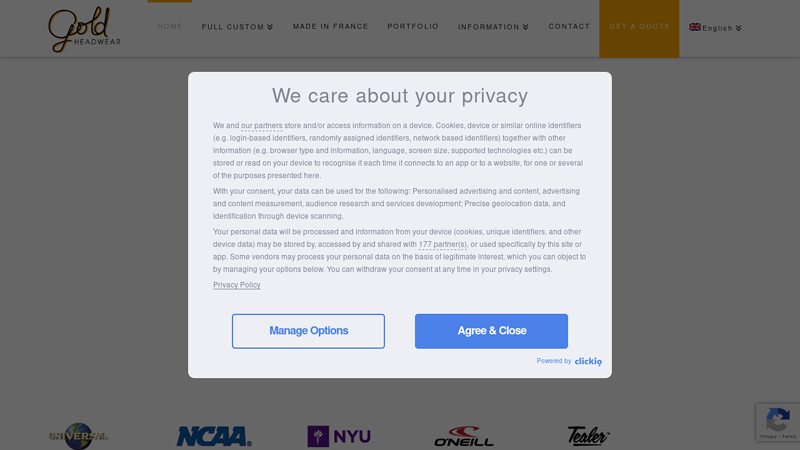Viewport: 800px width, 450px height.
Task: Click the Manage Options button
Action: pos(308,331)
